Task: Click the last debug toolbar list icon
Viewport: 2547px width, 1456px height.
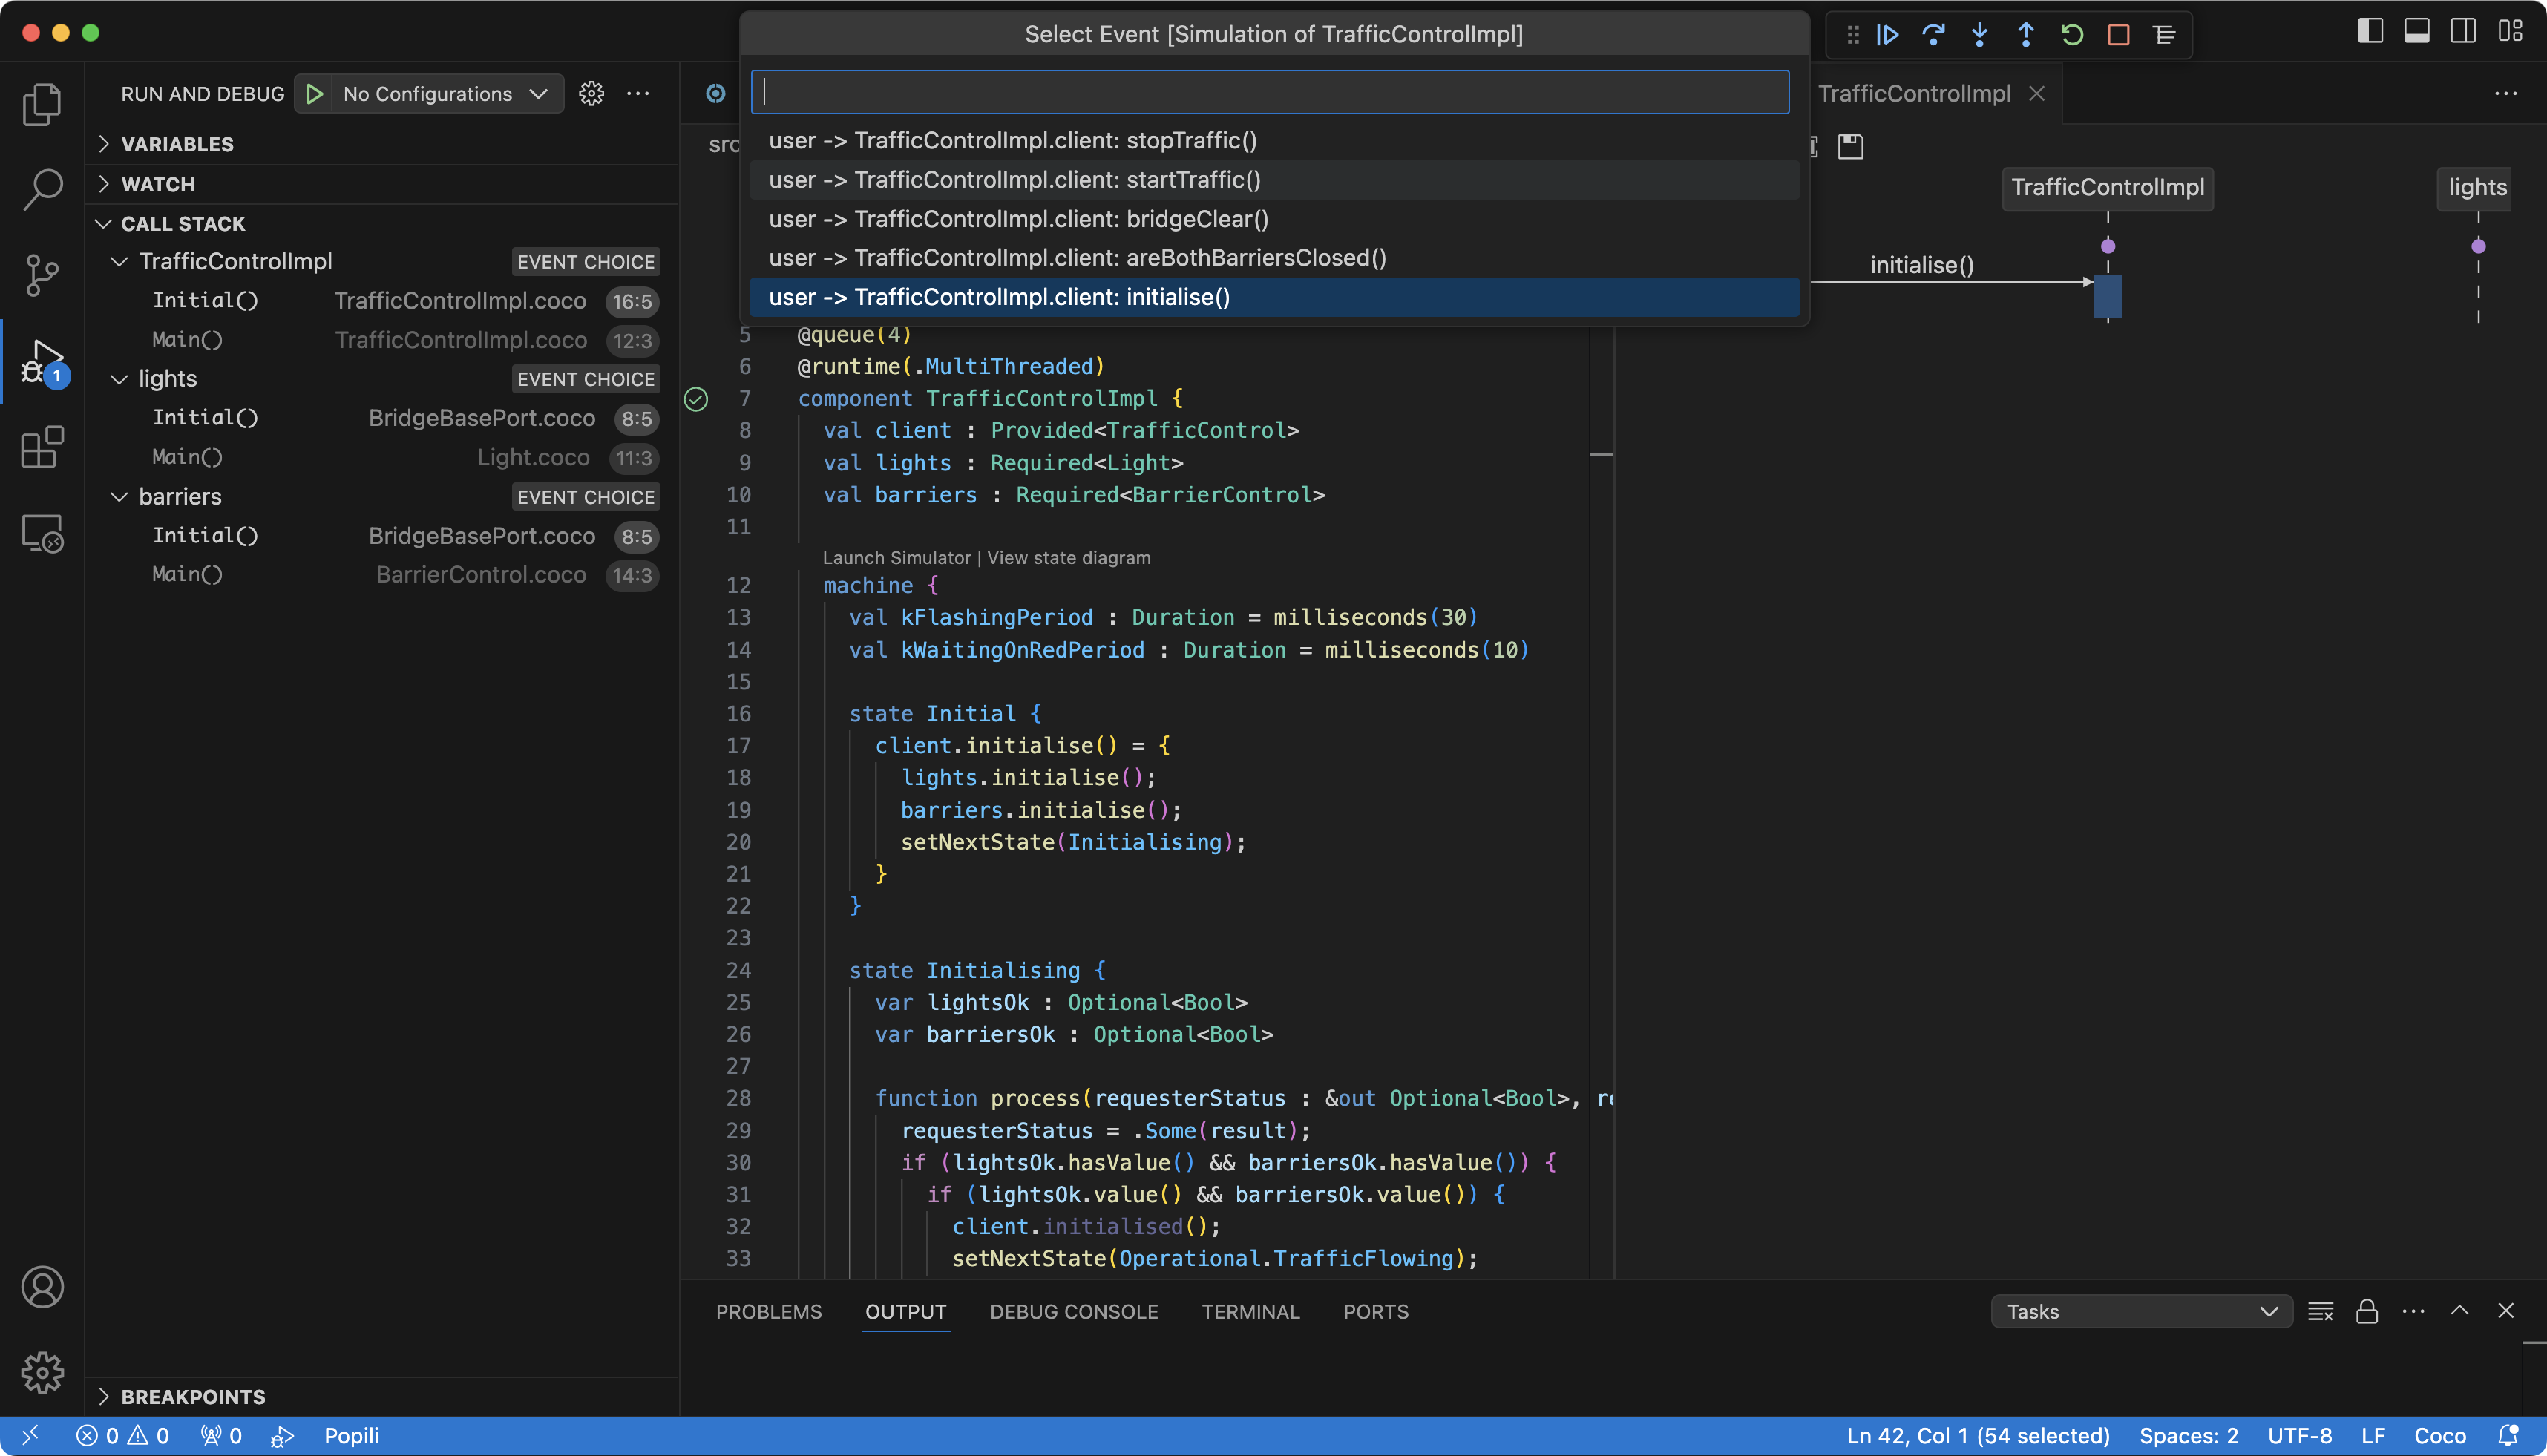Action: [2164, 35]
